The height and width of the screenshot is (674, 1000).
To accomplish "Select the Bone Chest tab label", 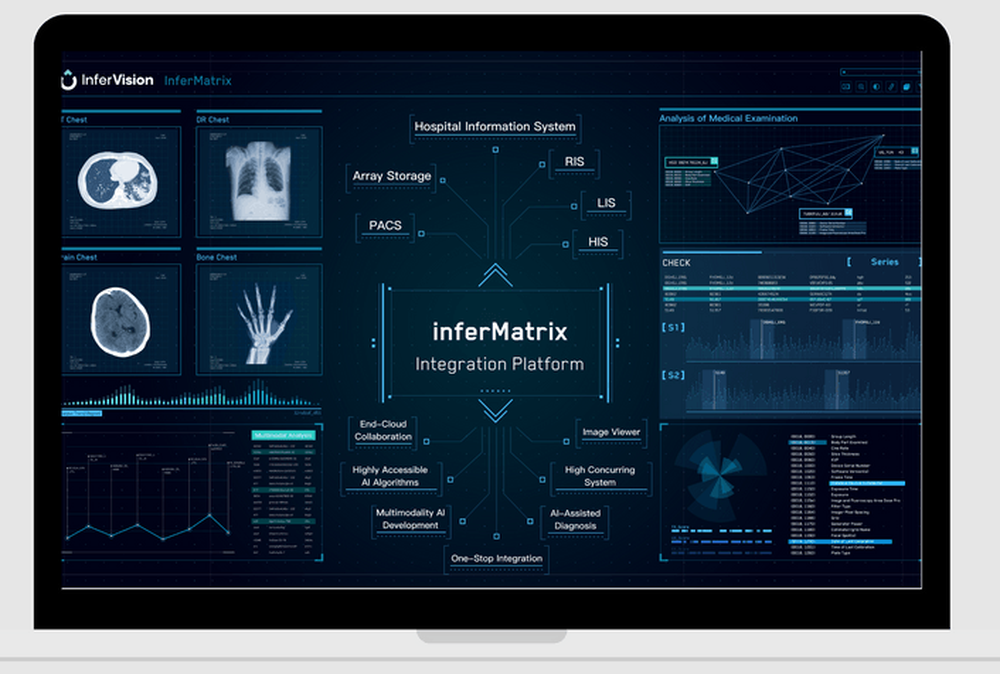I will pyautogui.click(x=217, y=257).
